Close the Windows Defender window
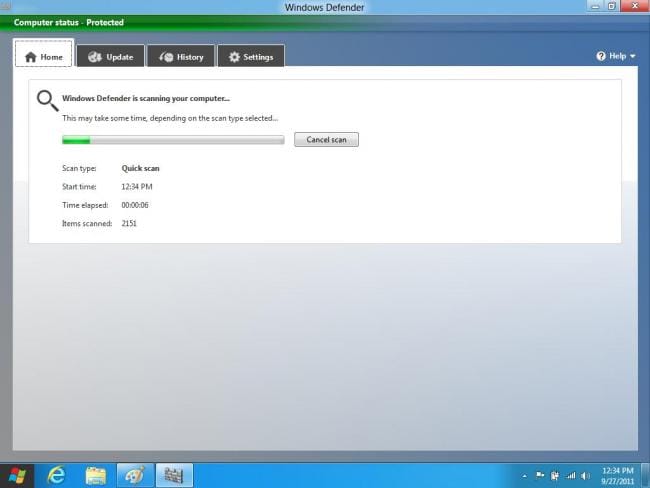The height and width of the screenshot is (488, 650). pos(635,6)
